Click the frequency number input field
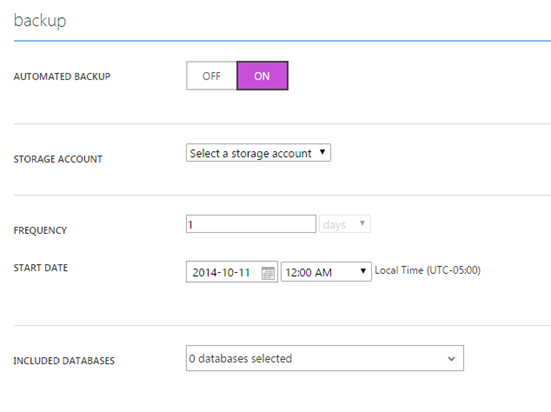The height and width of the screenshot is (412, 551). pyautogui.click(x=251, y=224)
